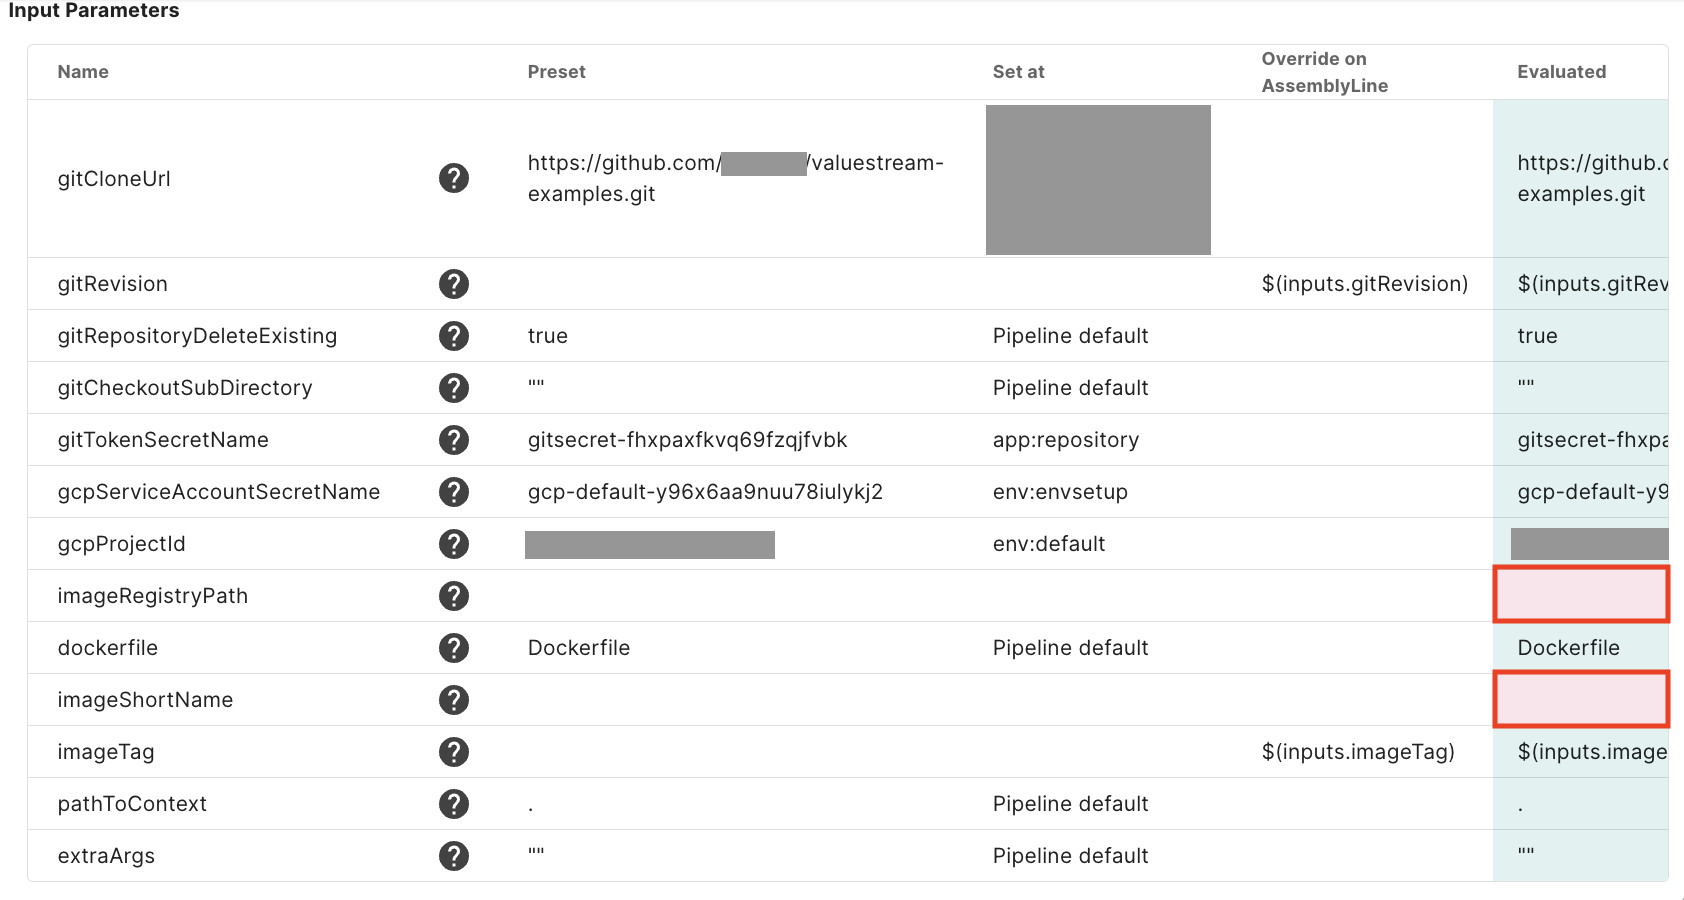The height and width of the screenshot is (900, 1684).
Task: Click the dockerfile help icon
Action: click(x=454, y=648)
